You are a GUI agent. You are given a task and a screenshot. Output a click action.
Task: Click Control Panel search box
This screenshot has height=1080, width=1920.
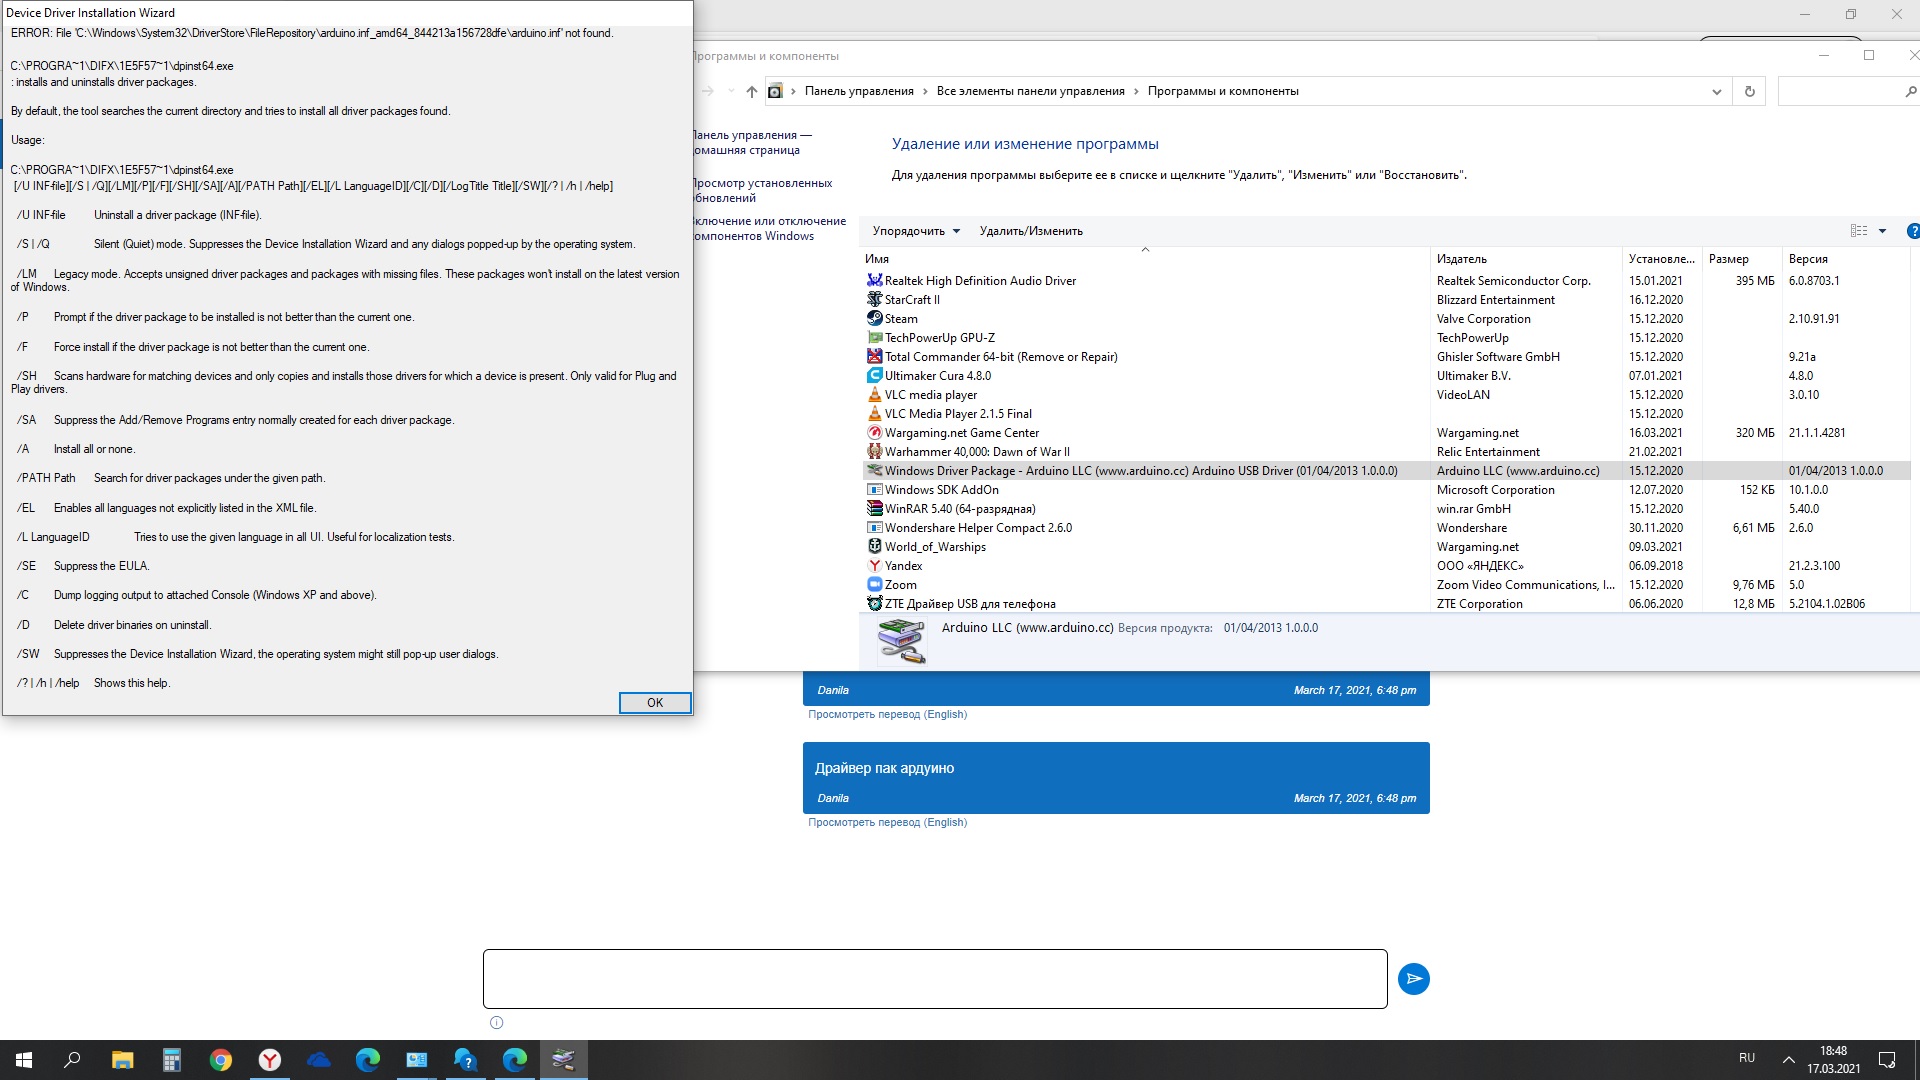click(1848, 91)
